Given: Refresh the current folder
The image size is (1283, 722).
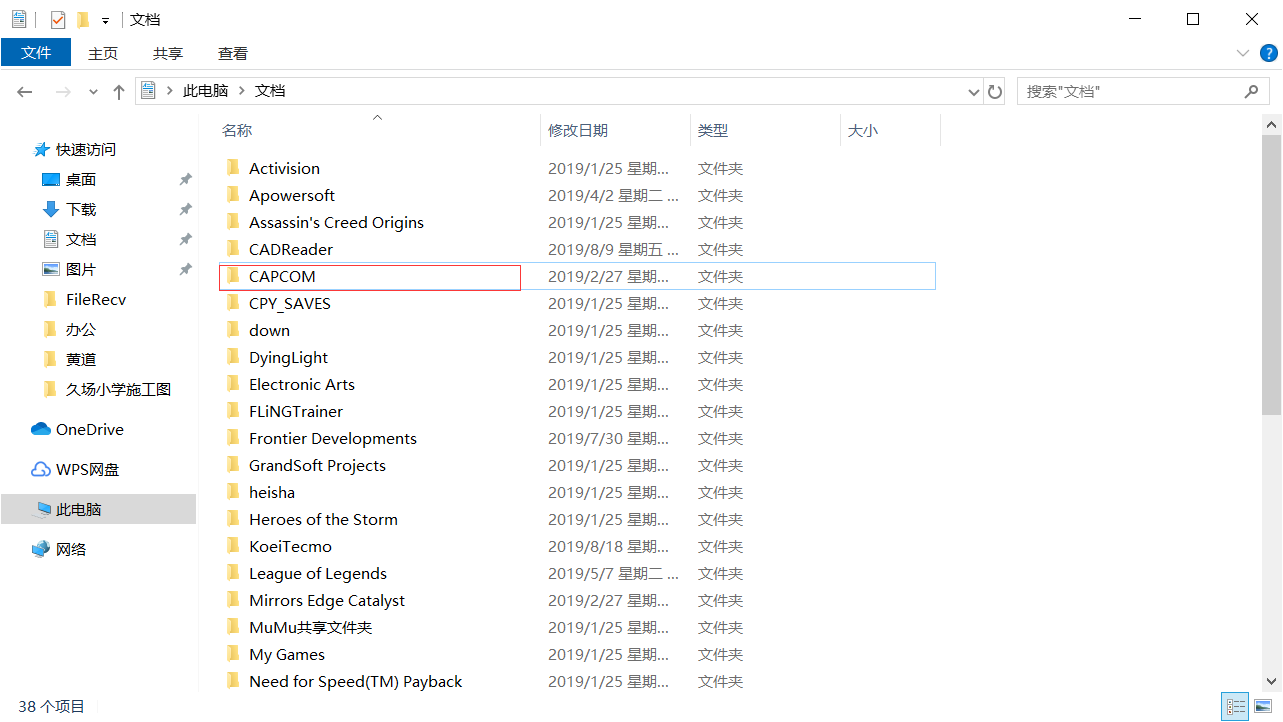Looking at the screenshot, I should tap(995, 91).
